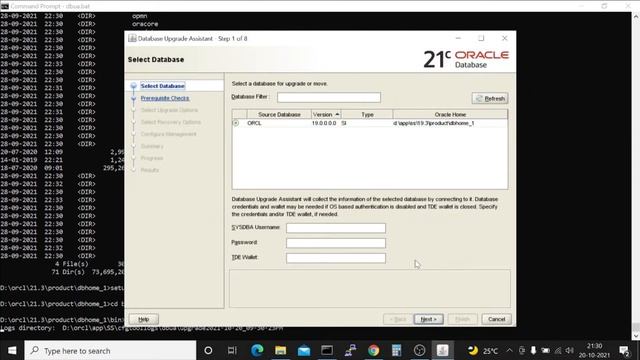Open the notification action center
The height and width of the screenshot is (360, 640).
pos(624,351)
